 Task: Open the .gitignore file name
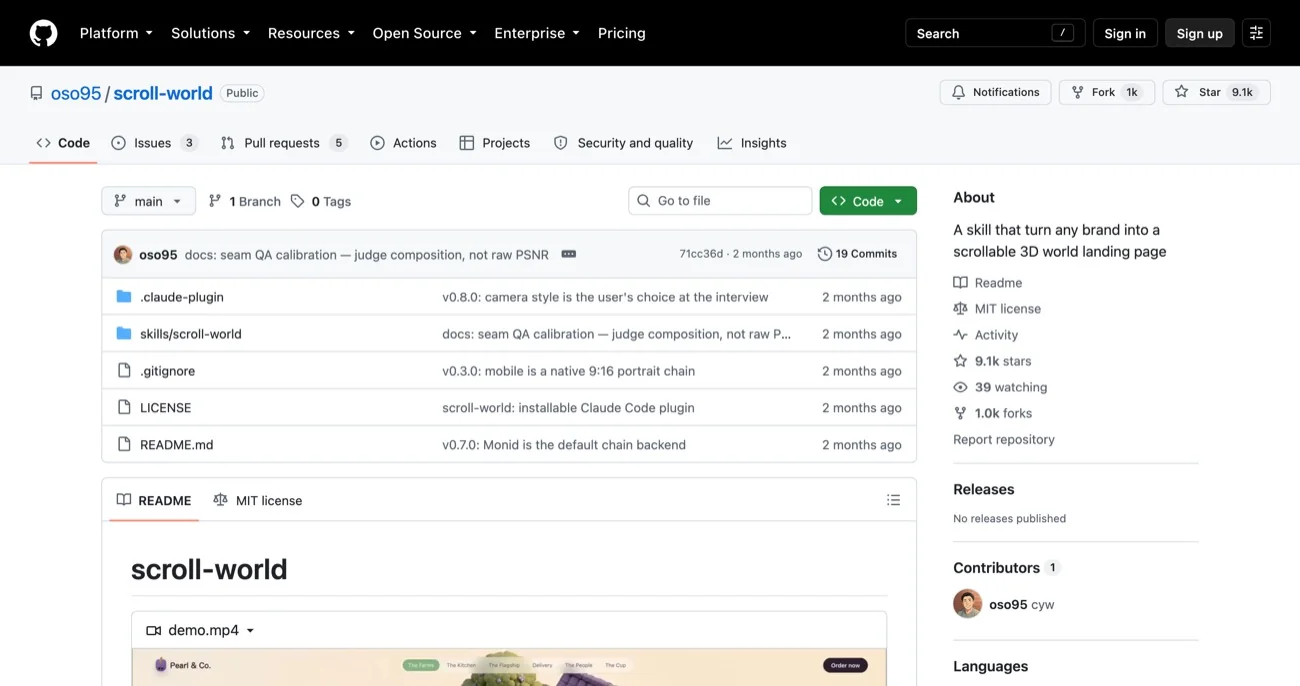click(x=168, y=371)
